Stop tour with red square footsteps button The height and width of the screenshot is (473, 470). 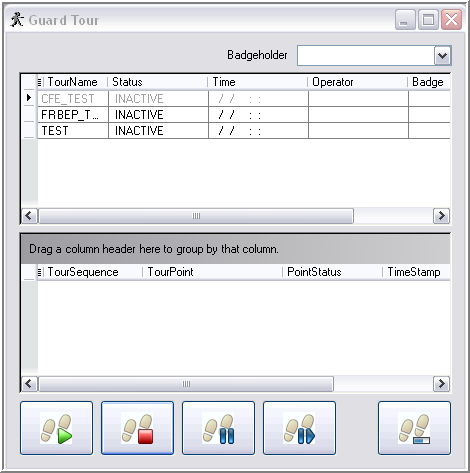pyautogui.click(x=137, y=428)
